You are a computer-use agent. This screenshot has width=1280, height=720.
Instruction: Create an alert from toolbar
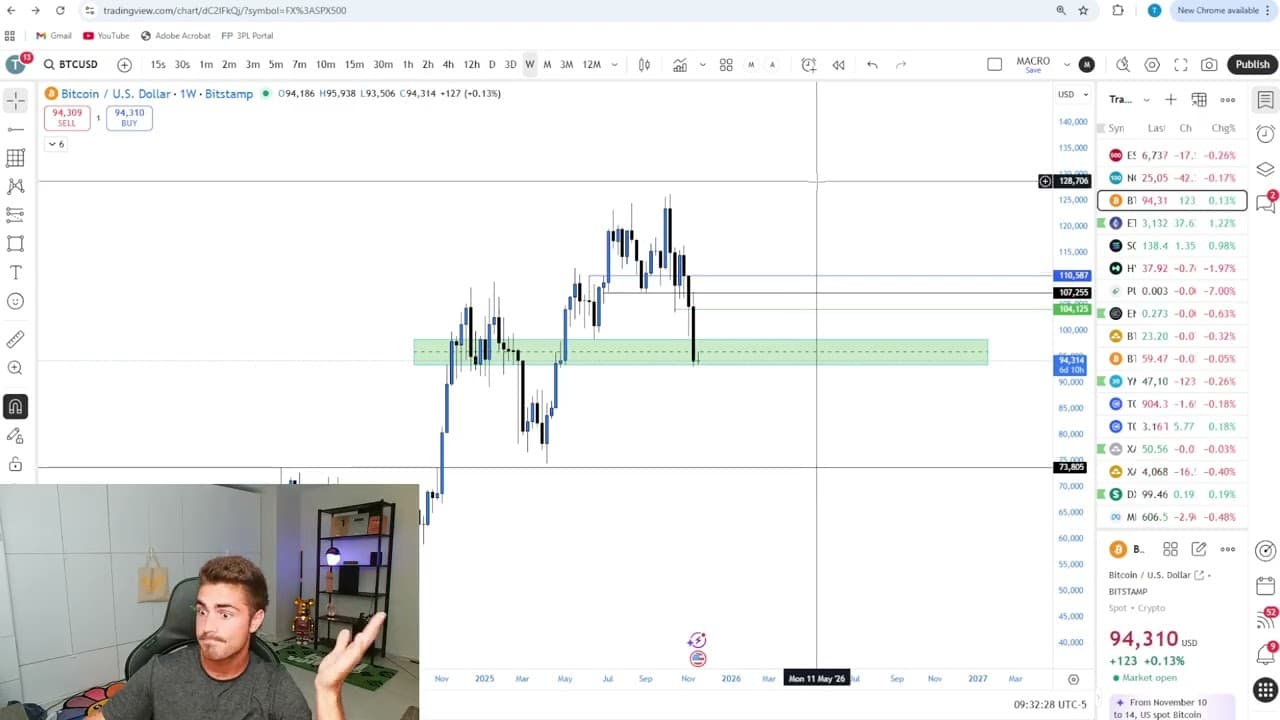pos(809,65)
